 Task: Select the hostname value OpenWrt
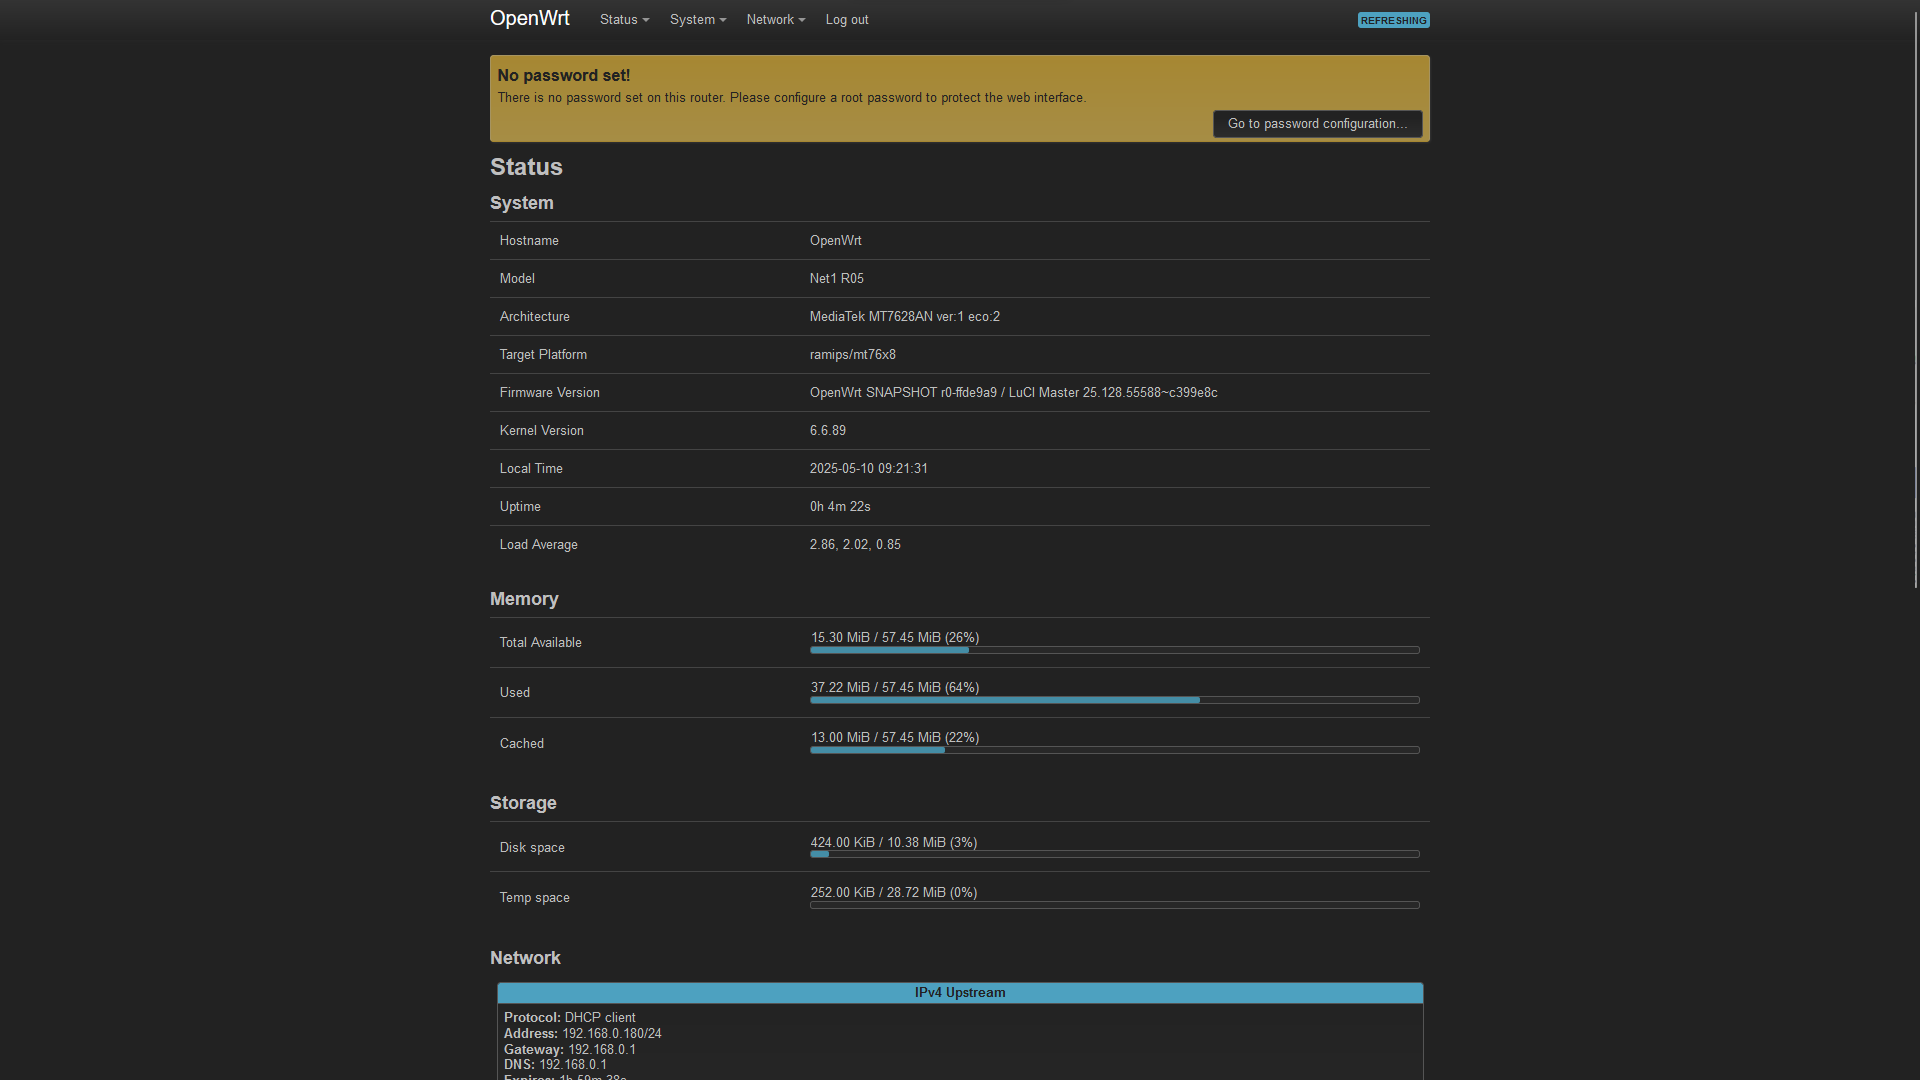tap(836, 241)
